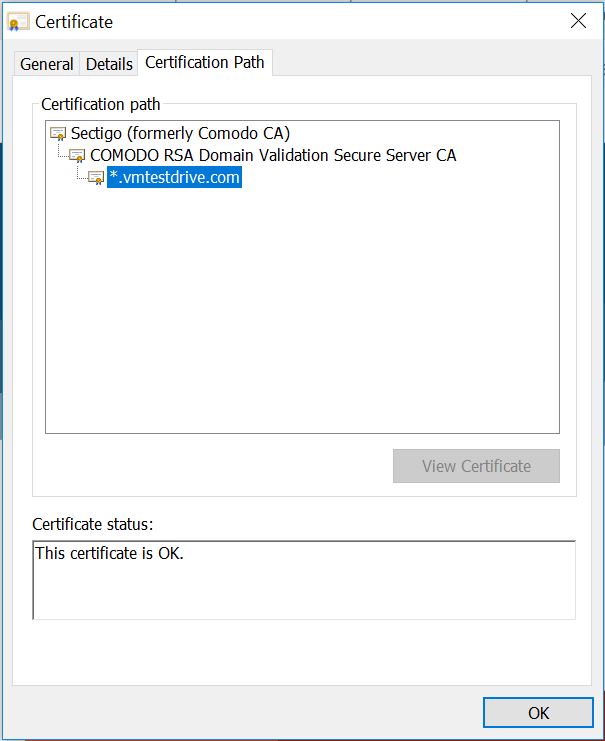605x741 pixels.
Task: Close the Certificate dialog window
Action: point(577,21)
